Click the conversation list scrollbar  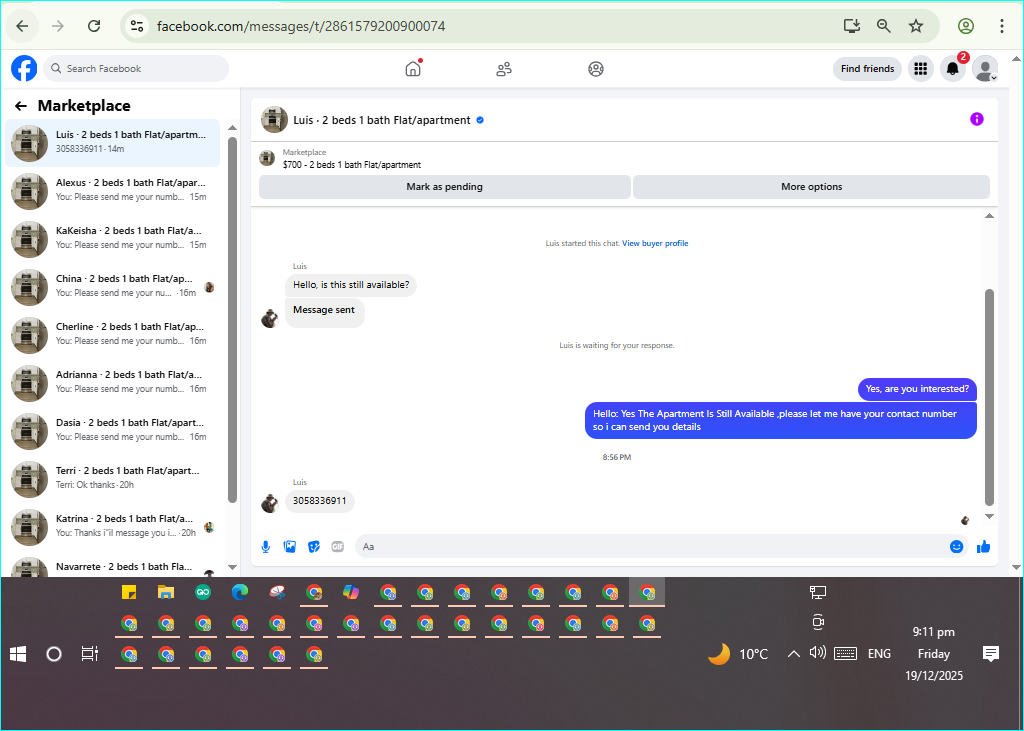[x=232, y=319]
